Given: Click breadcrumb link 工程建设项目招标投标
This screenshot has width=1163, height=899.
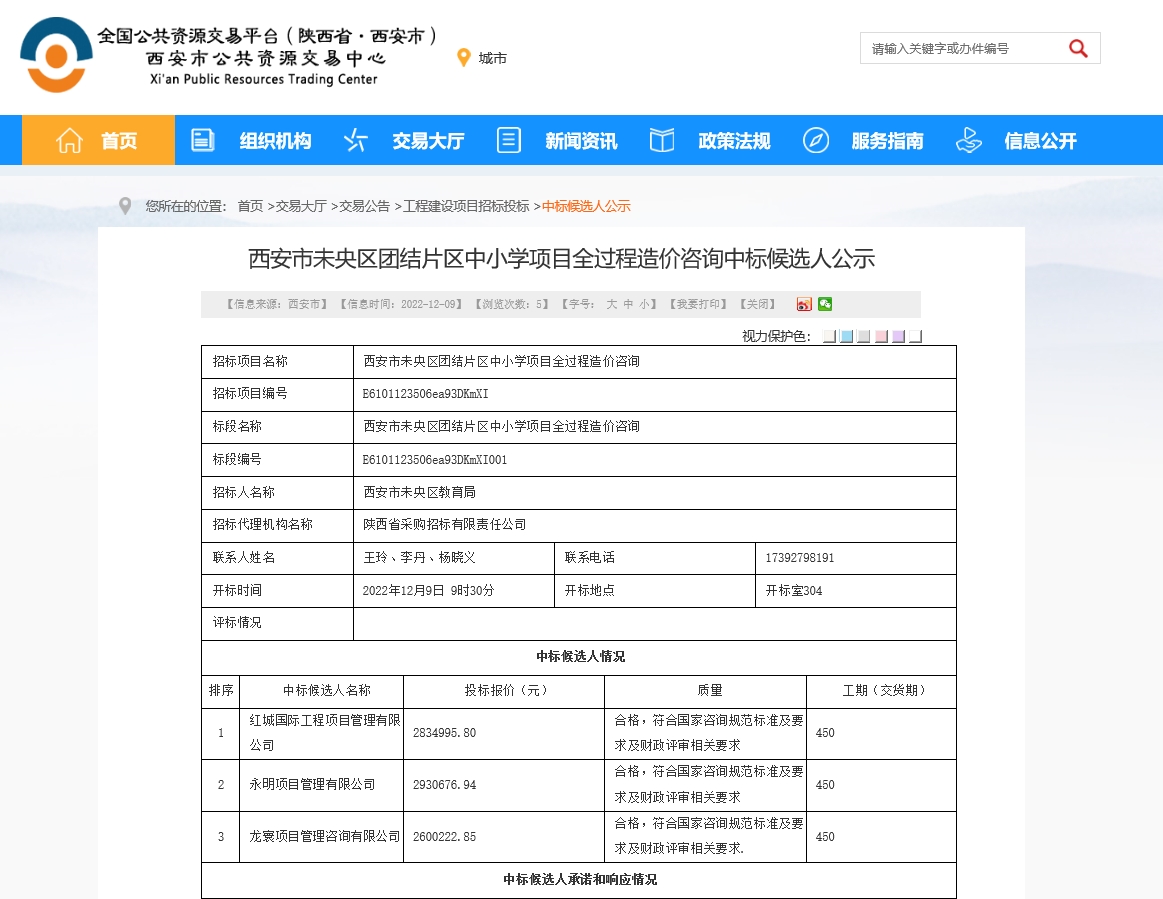Looking at the screenshot, I should point(467,206).
